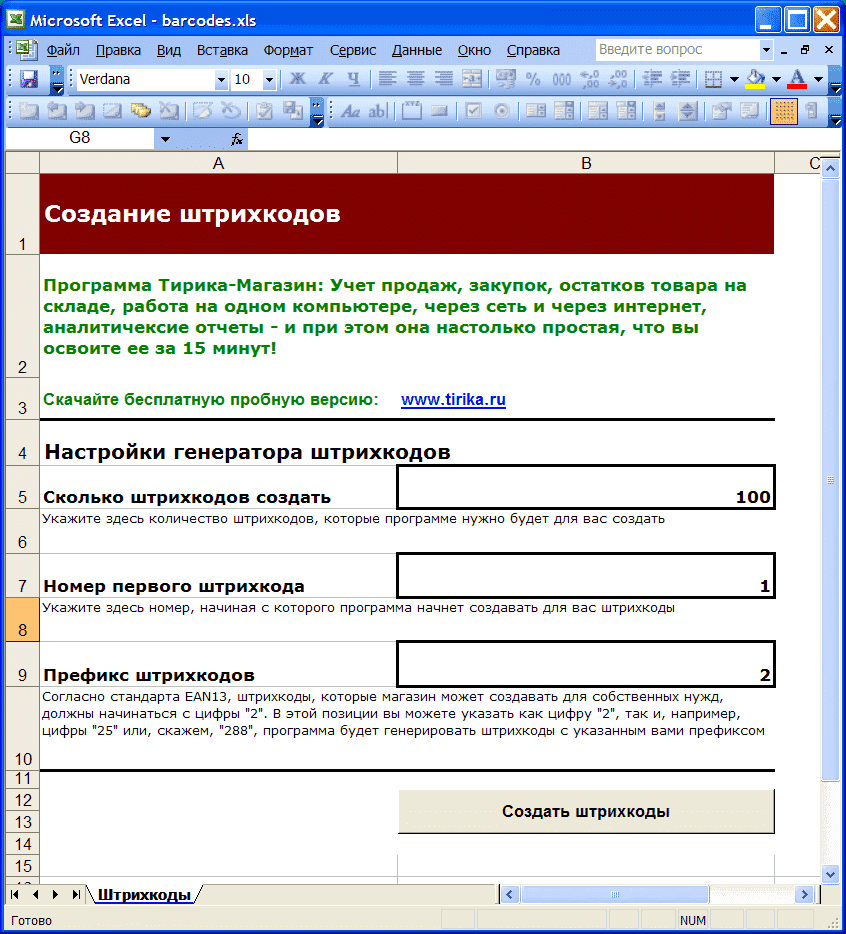Open the www.tirika.ru link
The width and height of the screenshot is (846, 934).
(x=453, y=400)
